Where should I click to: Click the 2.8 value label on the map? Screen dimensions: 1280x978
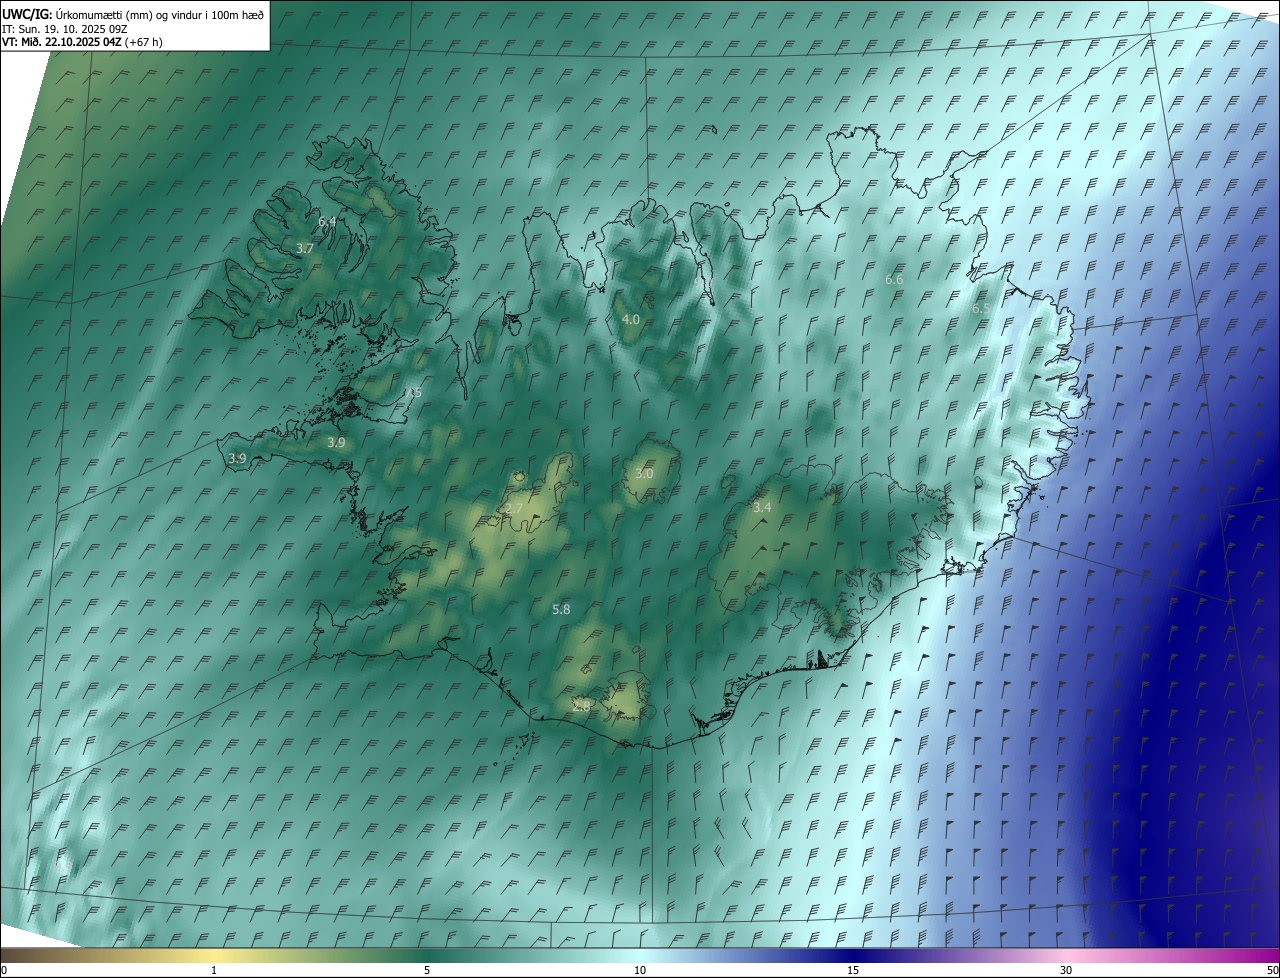(581, 706)
